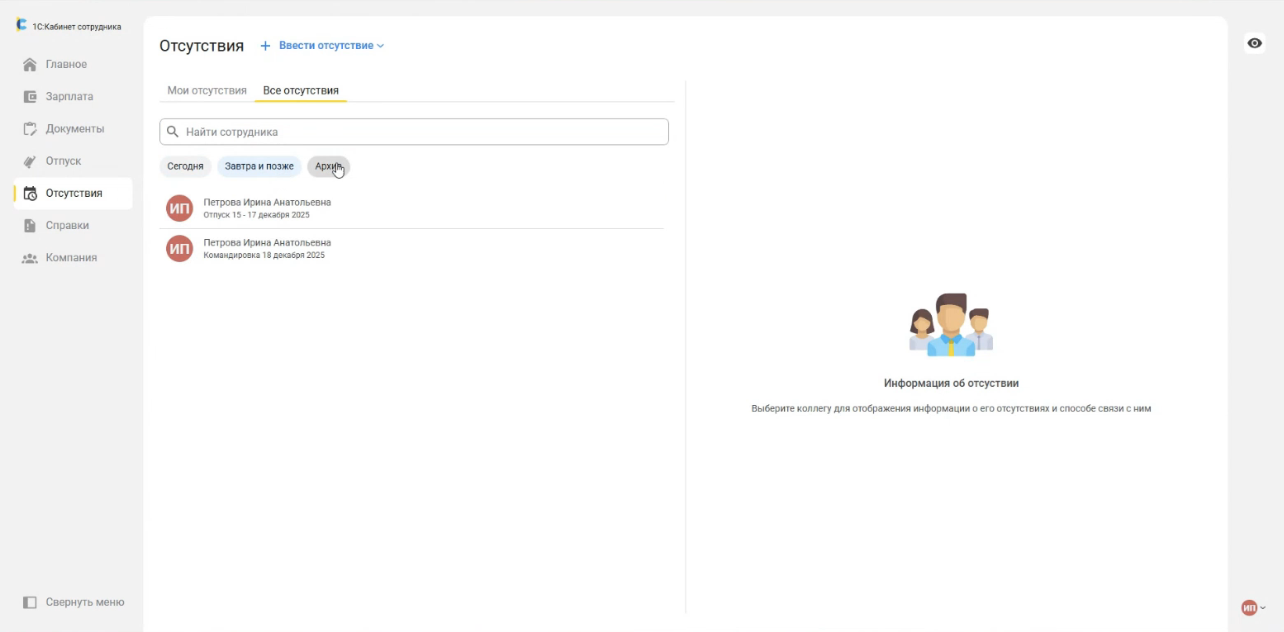1284x632 pixels.
Task: Open Петрова's Командировка 18 декабря entry
Action: coord(267,248)
